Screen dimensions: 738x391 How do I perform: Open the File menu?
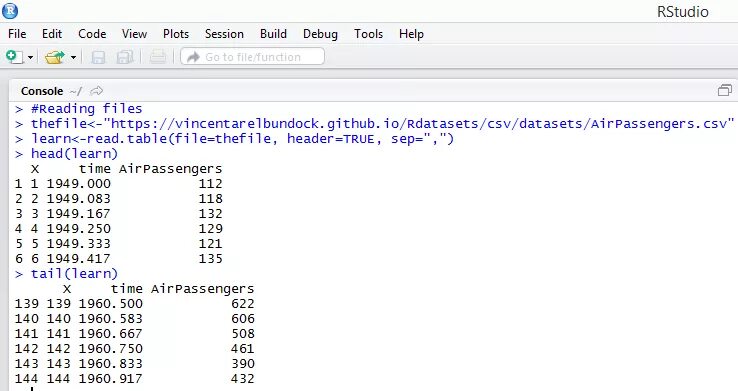[17, 34]
